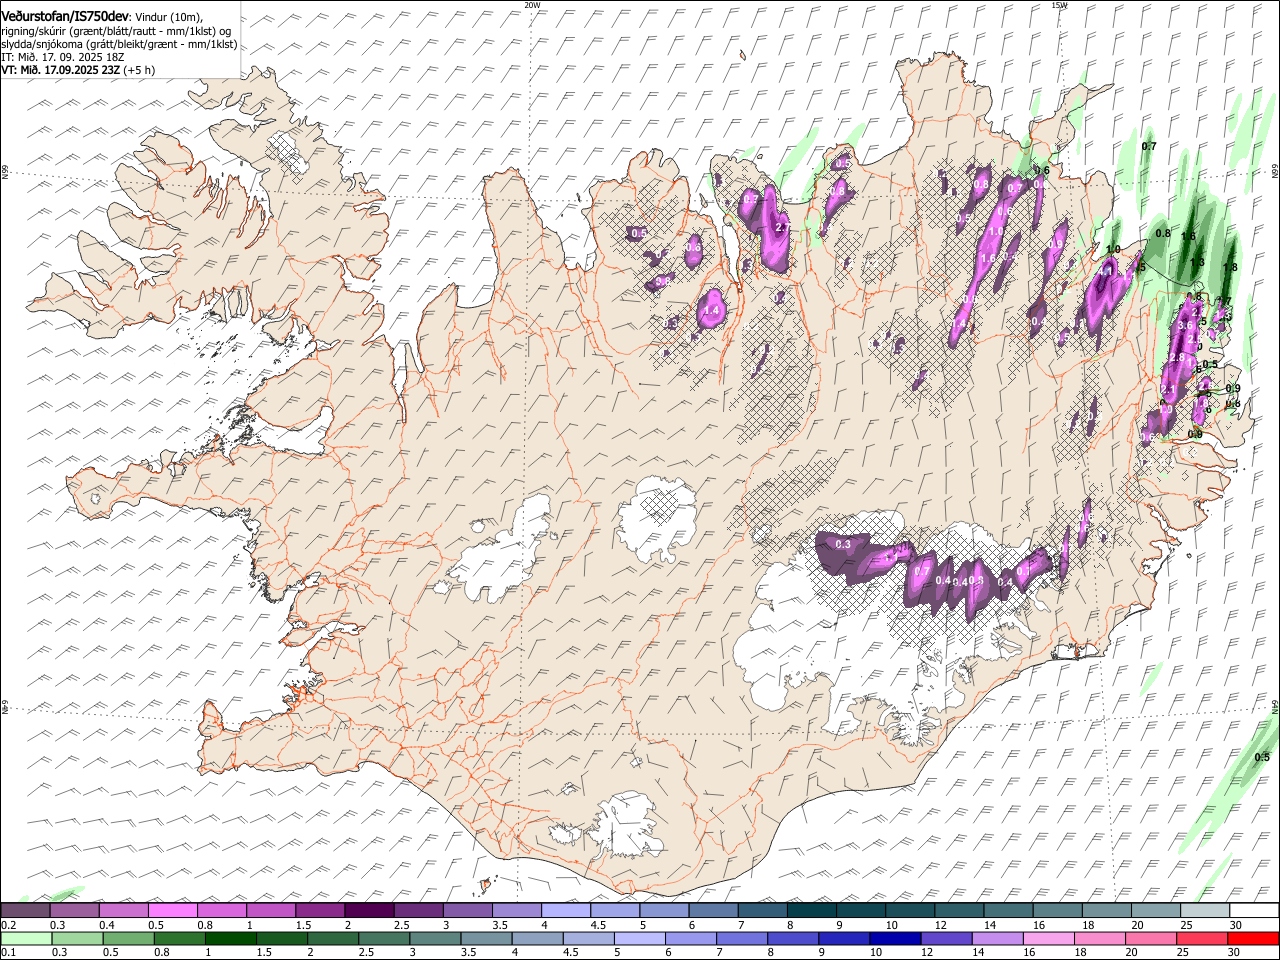Image resolution: width=1280 pixels, height=960 pixels.
Task: Click the '20W' longitude label at top
Action: tap(532, 5)
